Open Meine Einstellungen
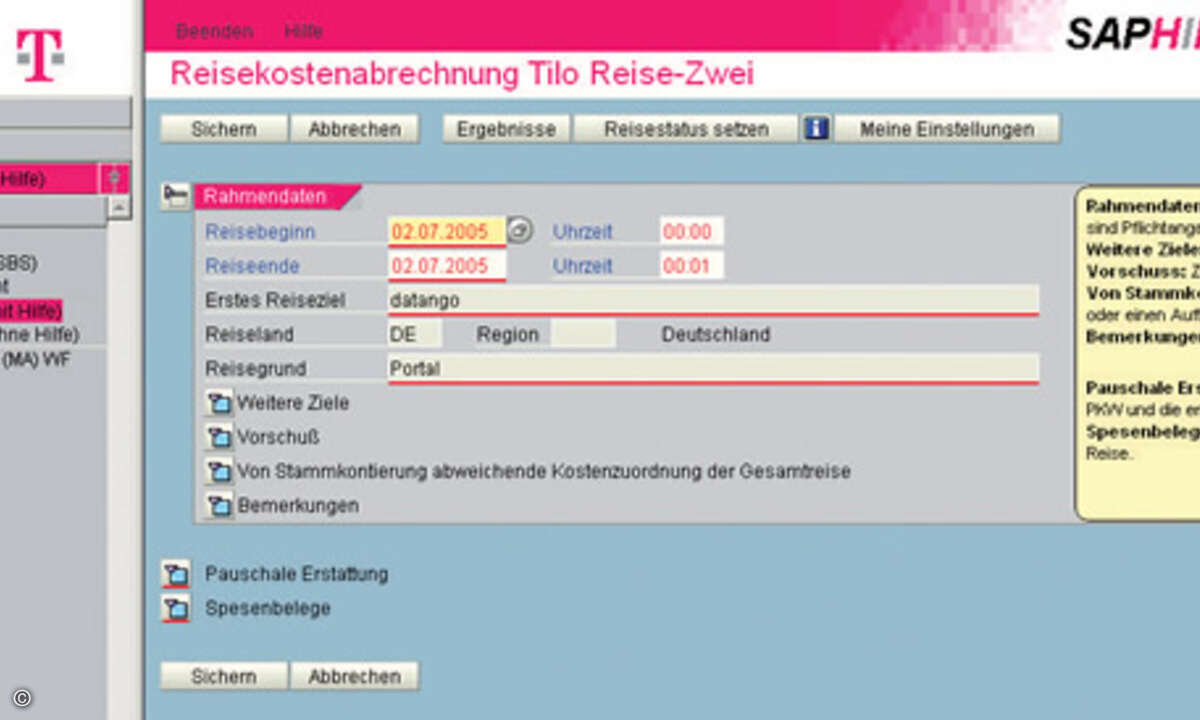1200x720 pixels. 946,129
